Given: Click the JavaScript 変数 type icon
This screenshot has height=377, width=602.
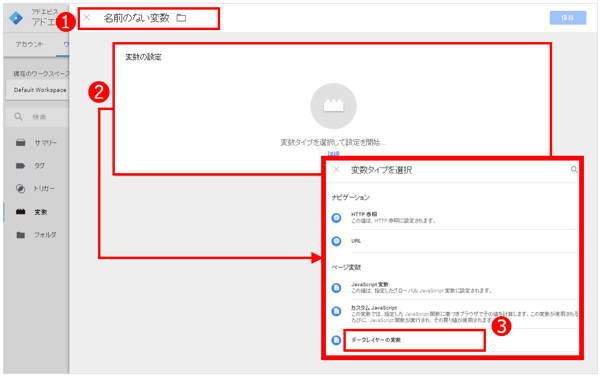Looking at the screenshot, I should [x=336, y=288].
